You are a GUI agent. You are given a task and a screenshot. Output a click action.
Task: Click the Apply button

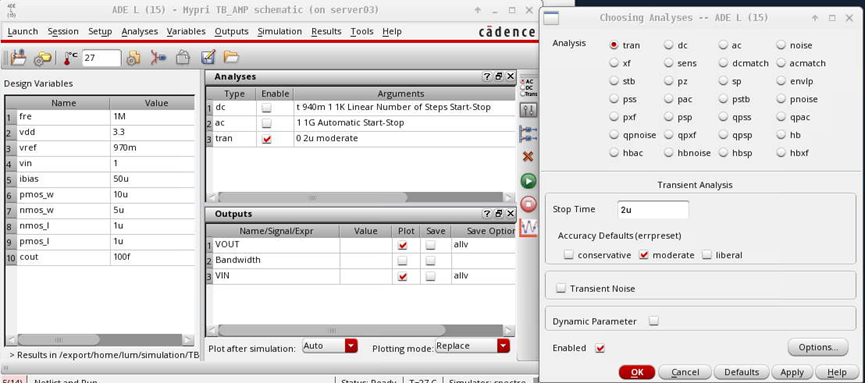(792, 373)
